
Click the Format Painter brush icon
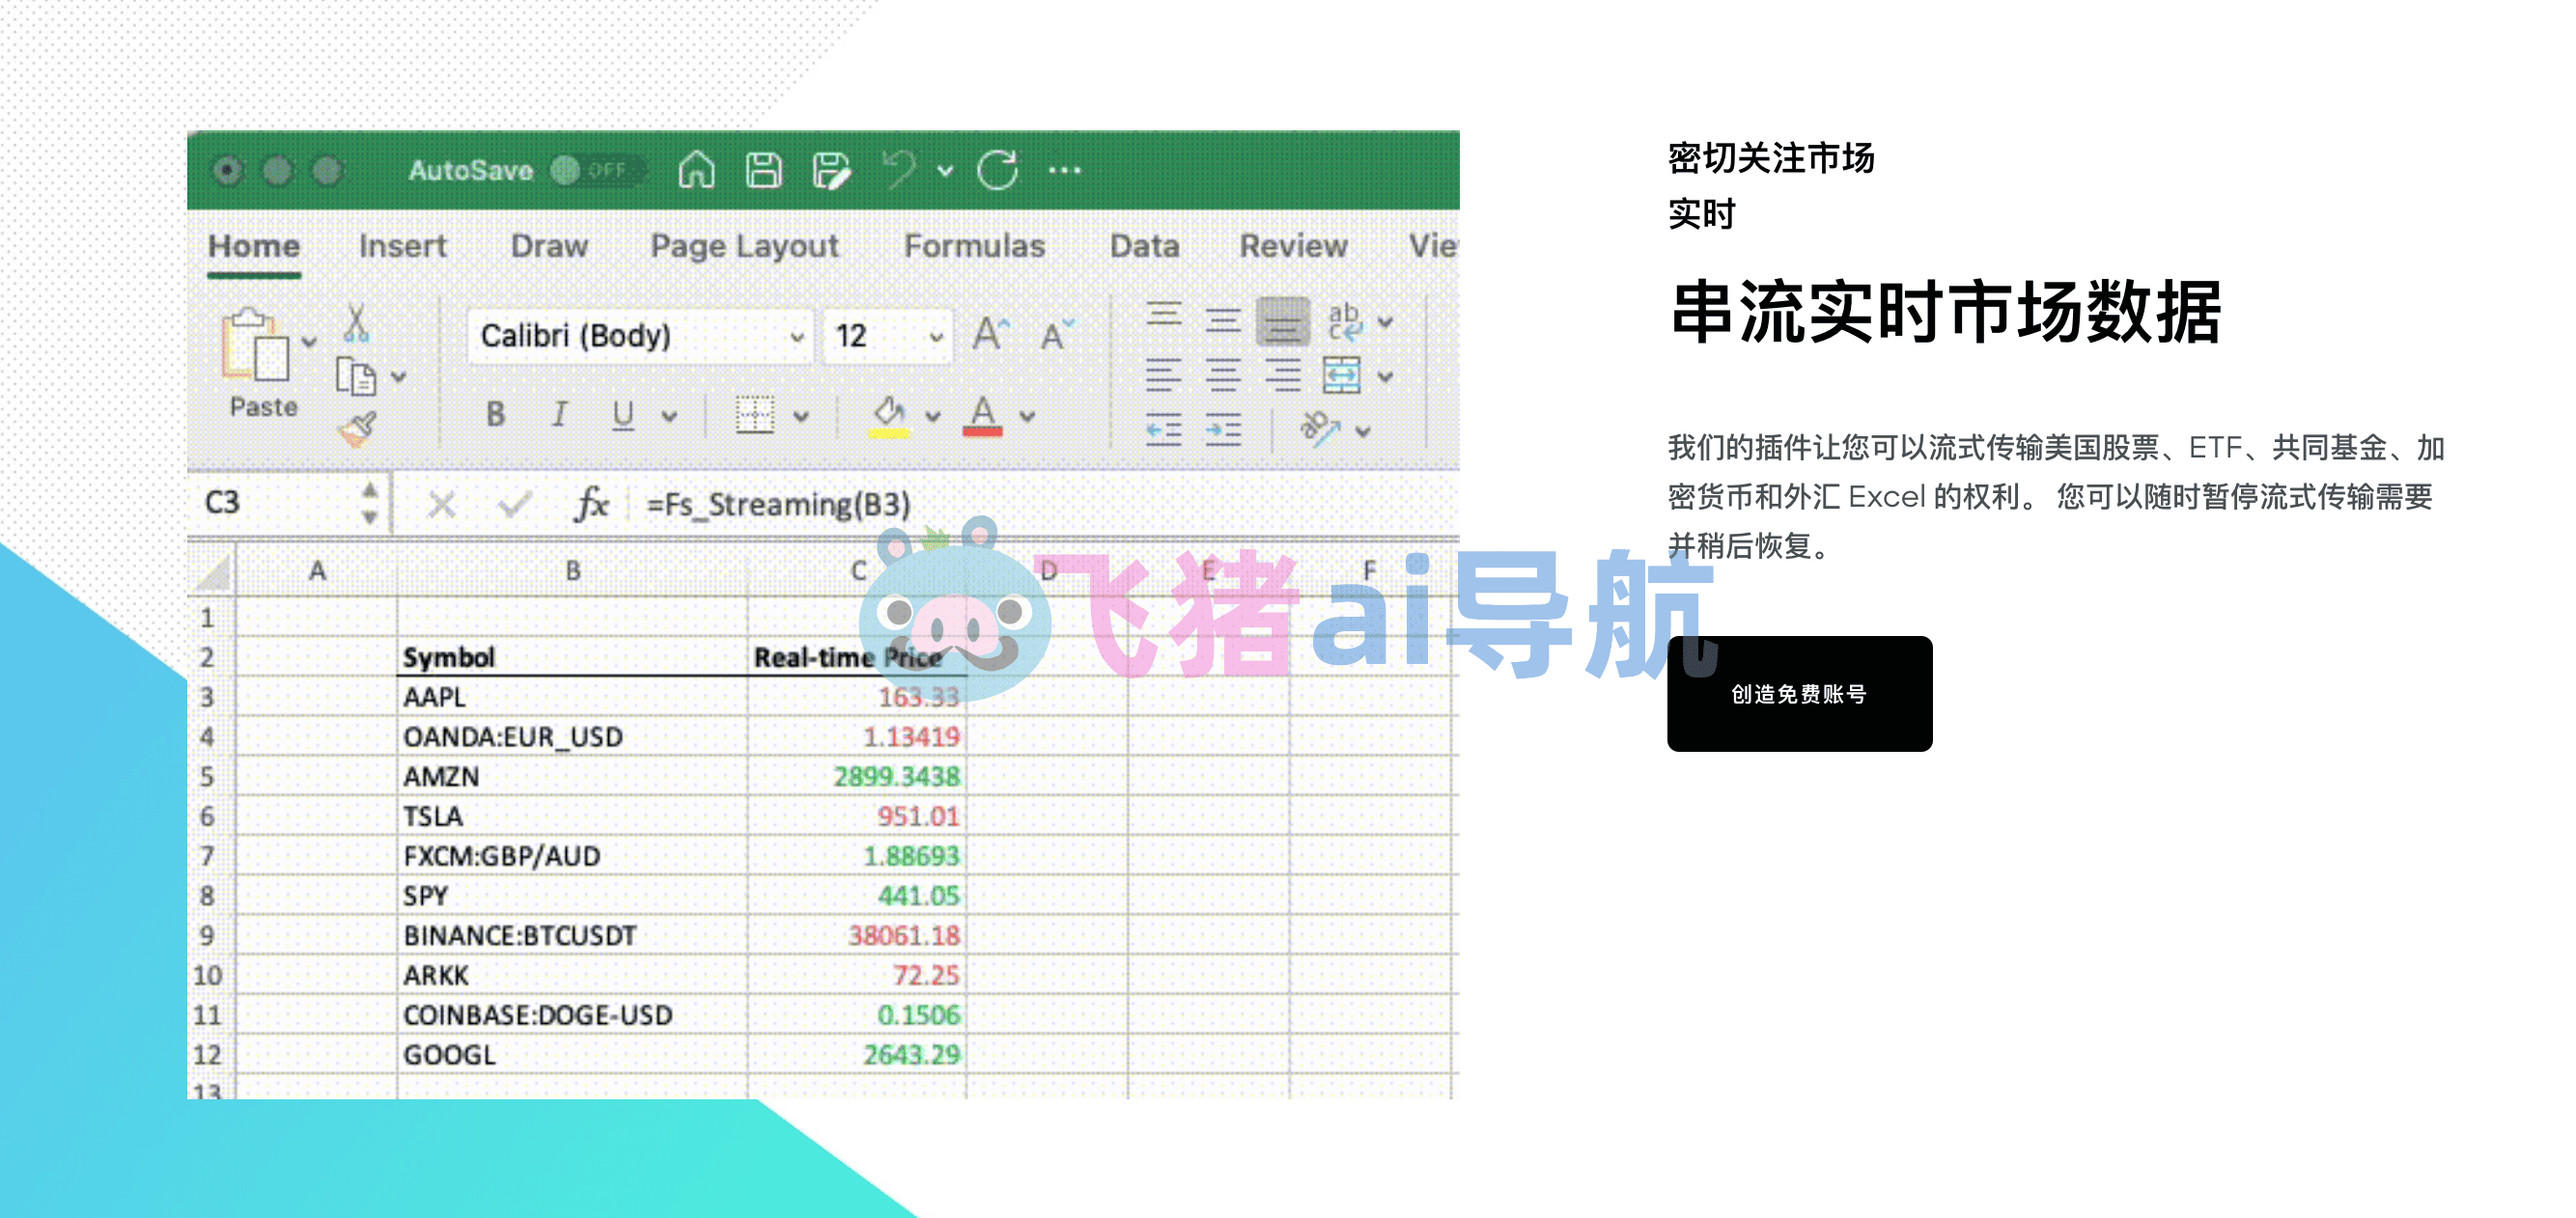pos(357,429)
